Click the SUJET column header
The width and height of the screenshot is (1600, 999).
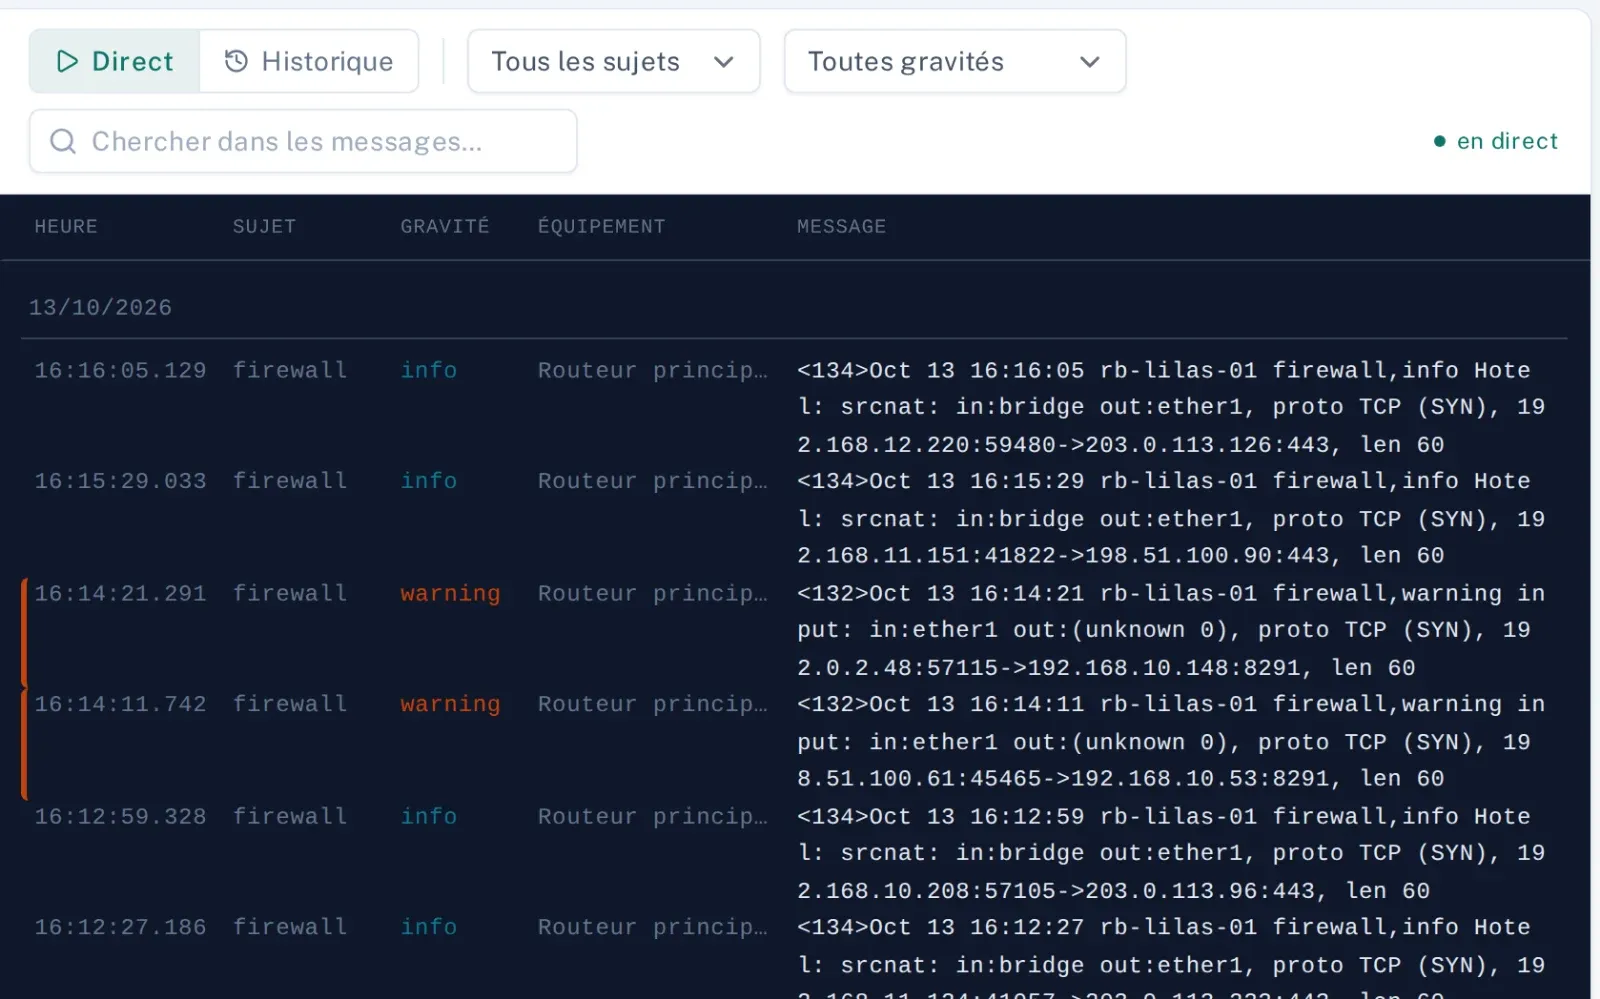coord(264,226)
